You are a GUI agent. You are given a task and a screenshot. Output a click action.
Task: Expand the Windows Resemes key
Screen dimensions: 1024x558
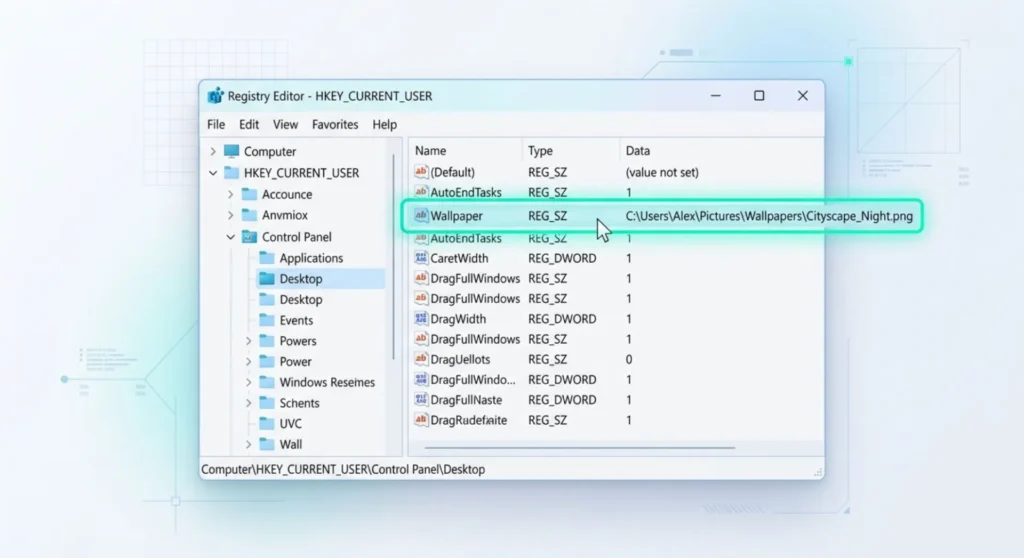[248, 382]
